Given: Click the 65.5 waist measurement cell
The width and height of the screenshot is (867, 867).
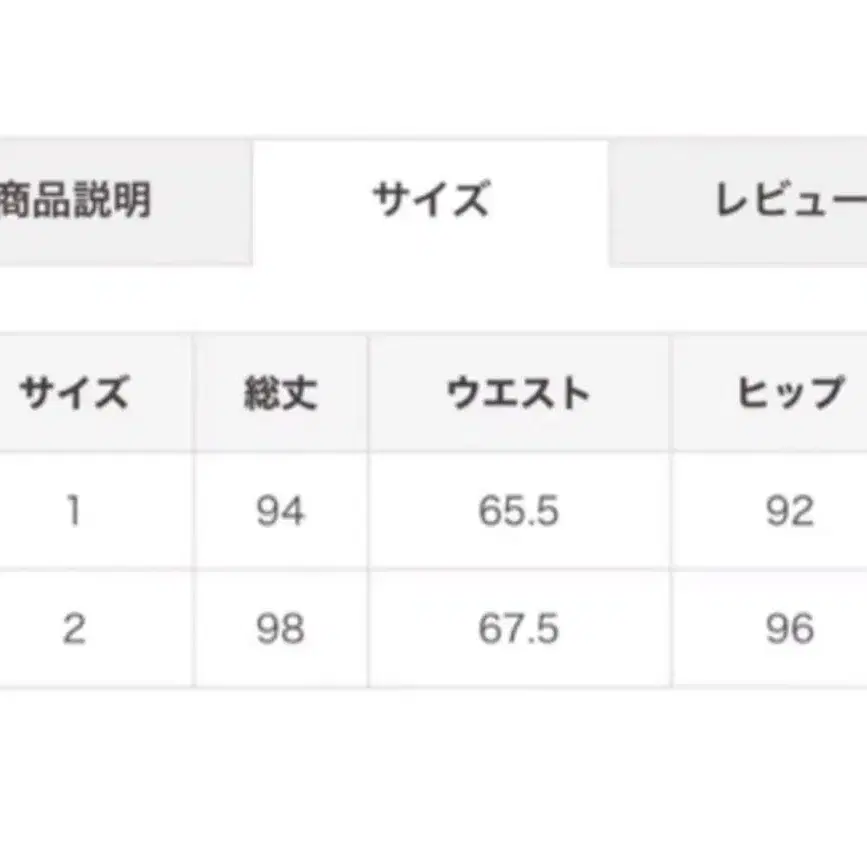Looking at the screenshot, I should point(519,511).
